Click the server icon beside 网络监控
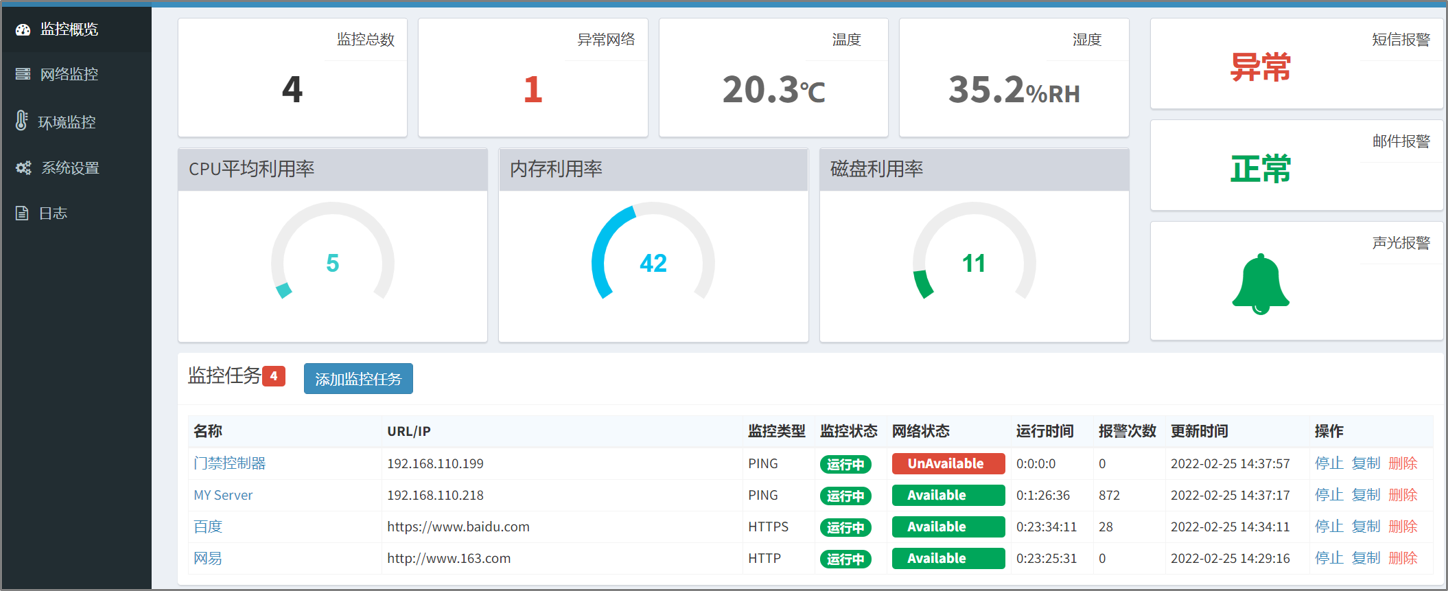The height and width of the screenshot is (591, 1448). (23, 74)
